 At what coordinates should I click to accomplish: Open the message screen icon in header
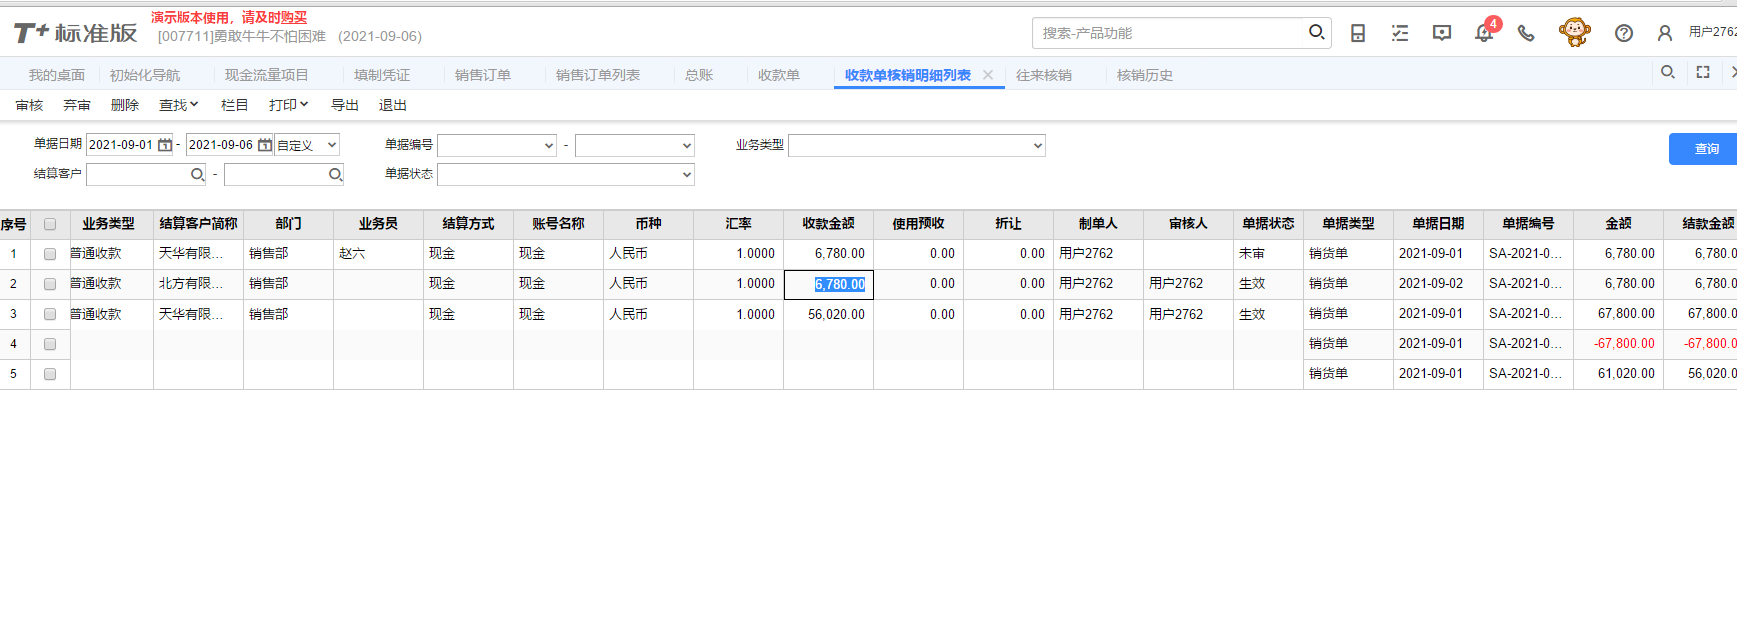[x=1442, y=33]
